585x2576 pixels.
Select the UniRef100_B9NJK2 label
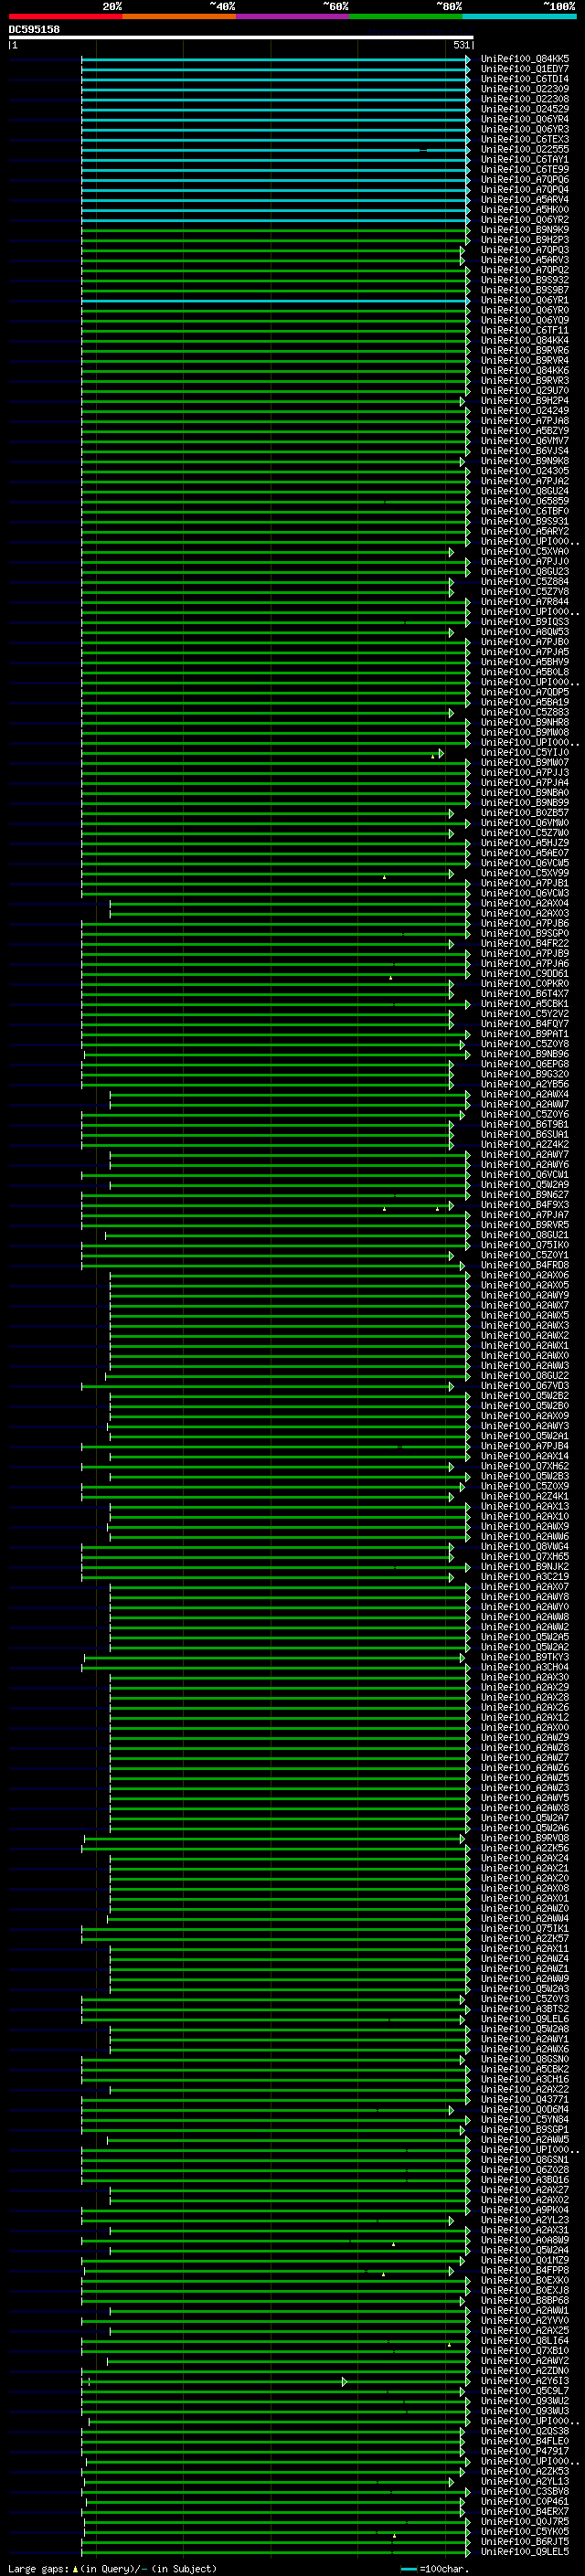525,1566
